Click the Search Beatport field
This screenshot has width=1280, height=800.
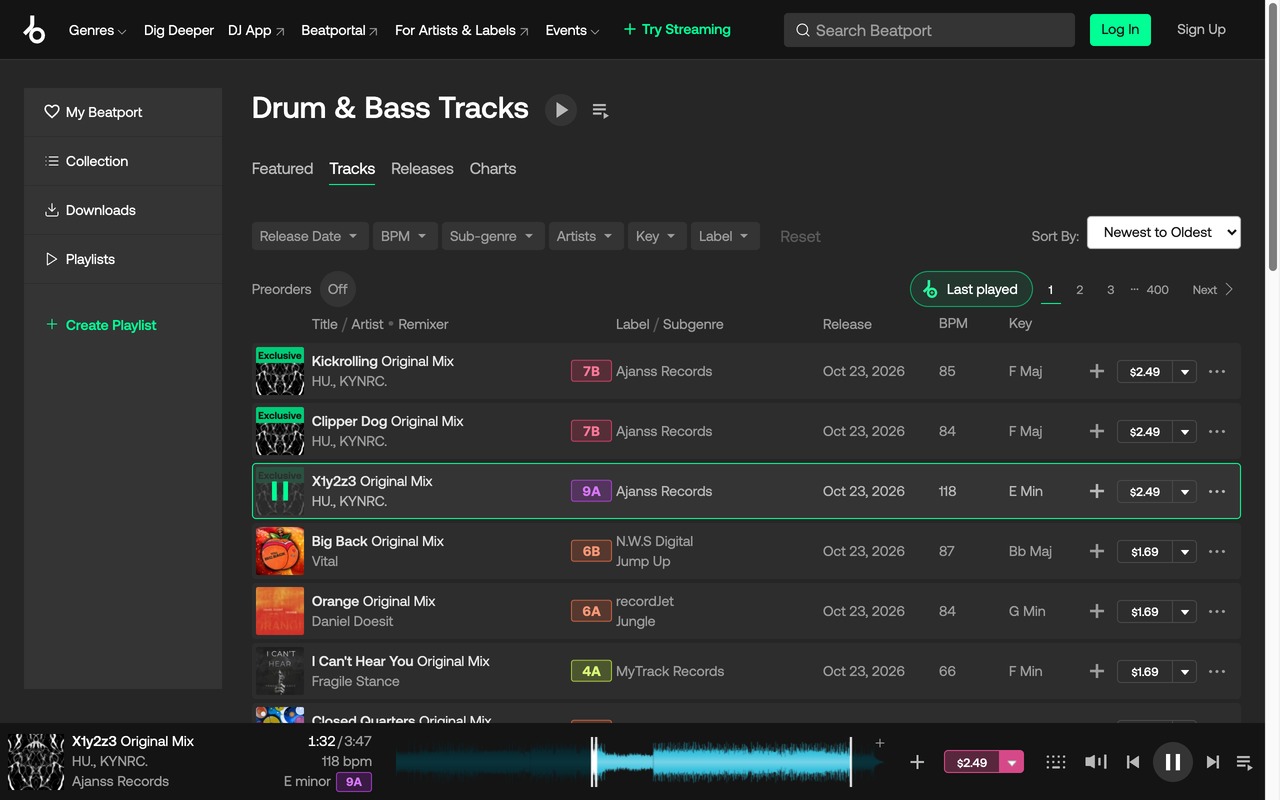tap(929, 30)
